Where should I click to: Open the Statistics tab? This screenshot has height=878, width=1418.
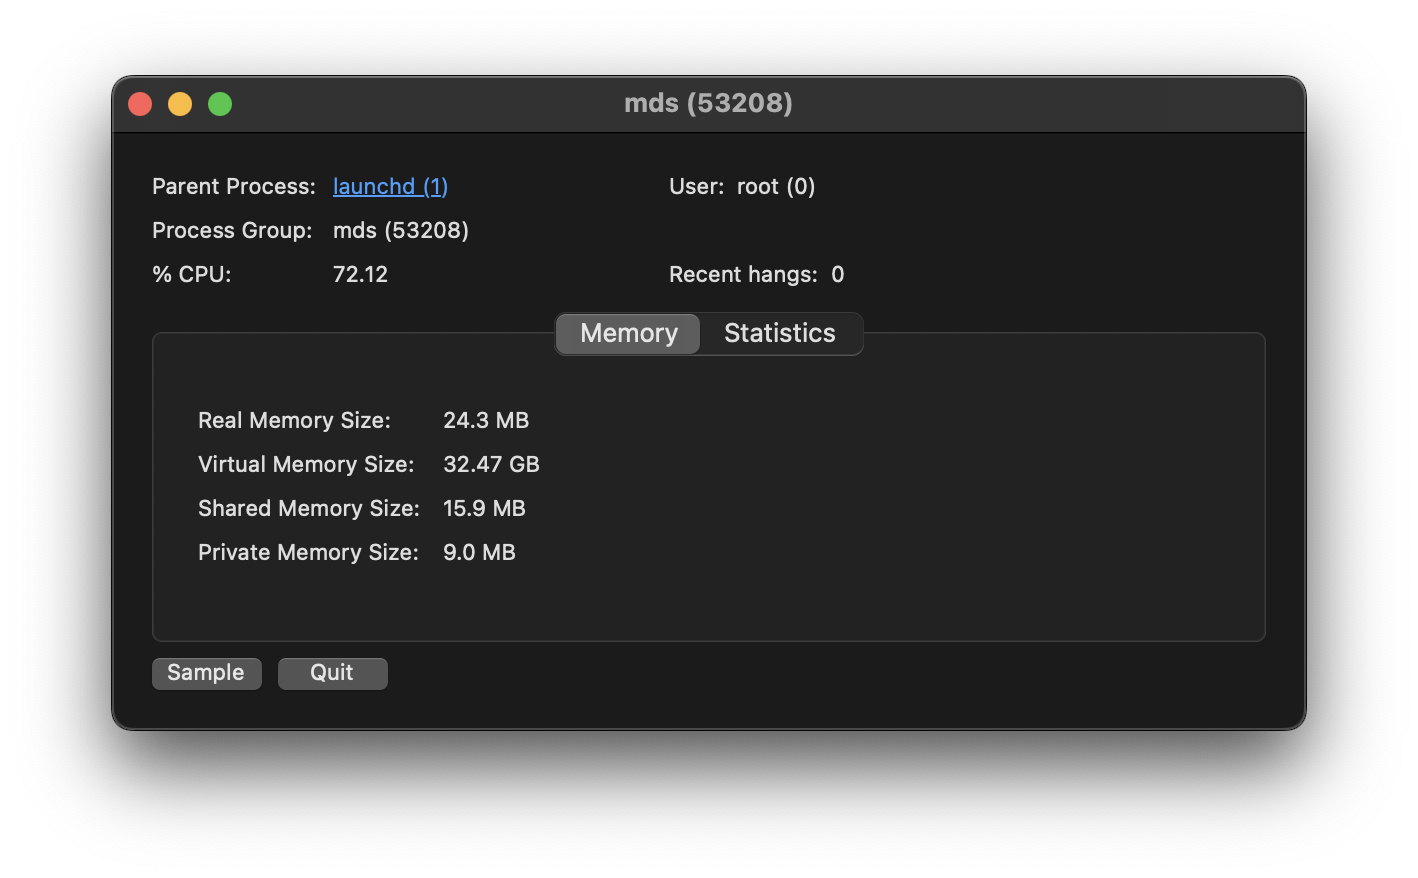coord(780,333)
